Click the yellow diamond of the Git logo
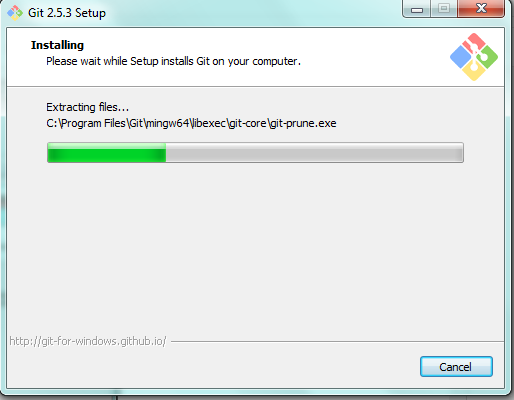514x400 pixels. (474, 70)
